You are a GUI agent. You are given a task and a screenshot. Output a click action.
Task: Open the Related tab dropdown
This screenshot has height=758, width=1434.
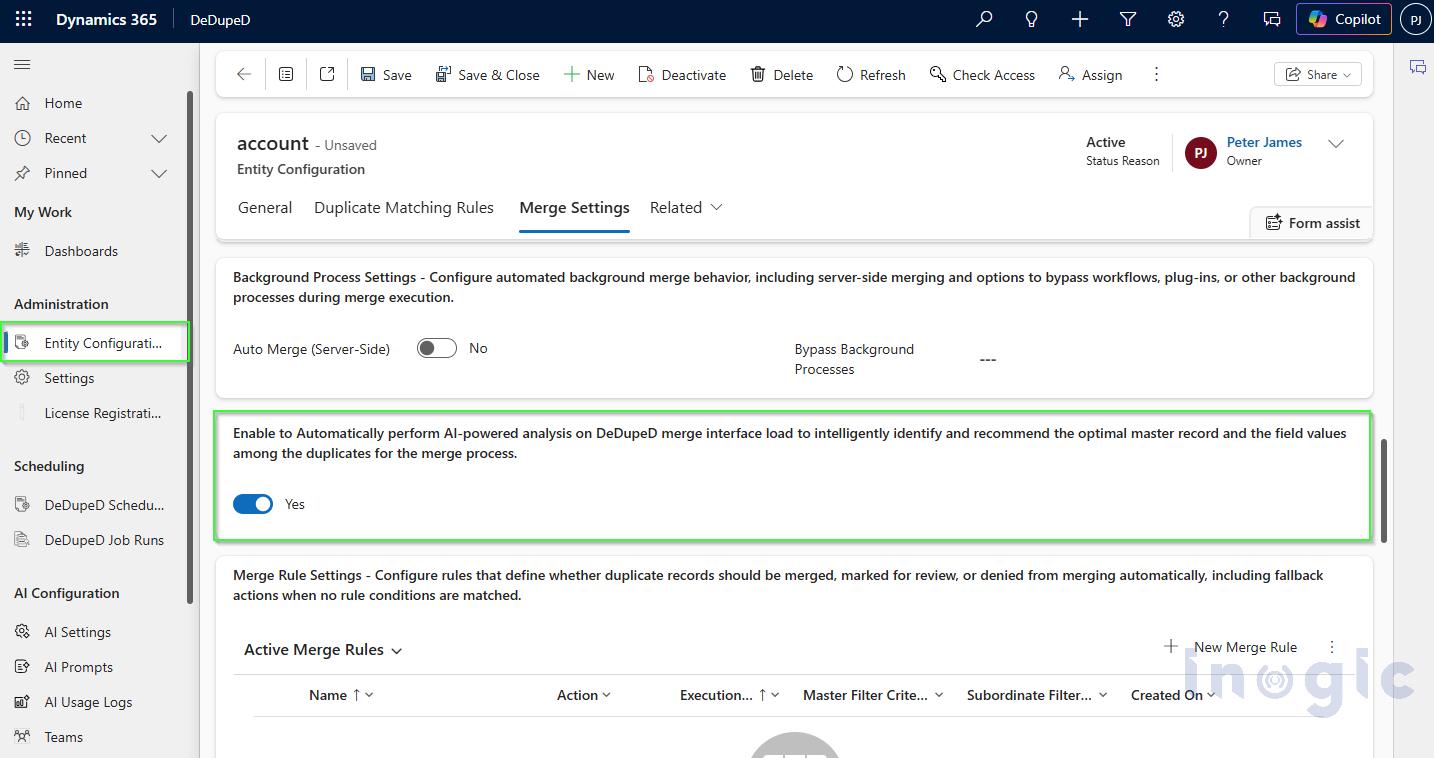coord(686,208)
